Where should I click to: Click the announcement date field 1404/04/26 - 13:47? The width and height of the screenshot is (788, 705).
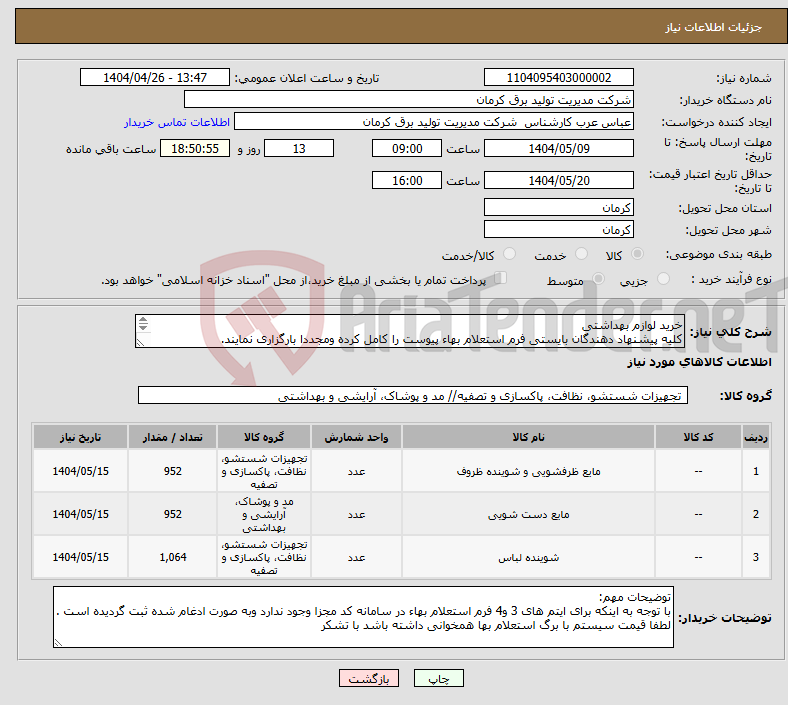click(x=155, y=78)
